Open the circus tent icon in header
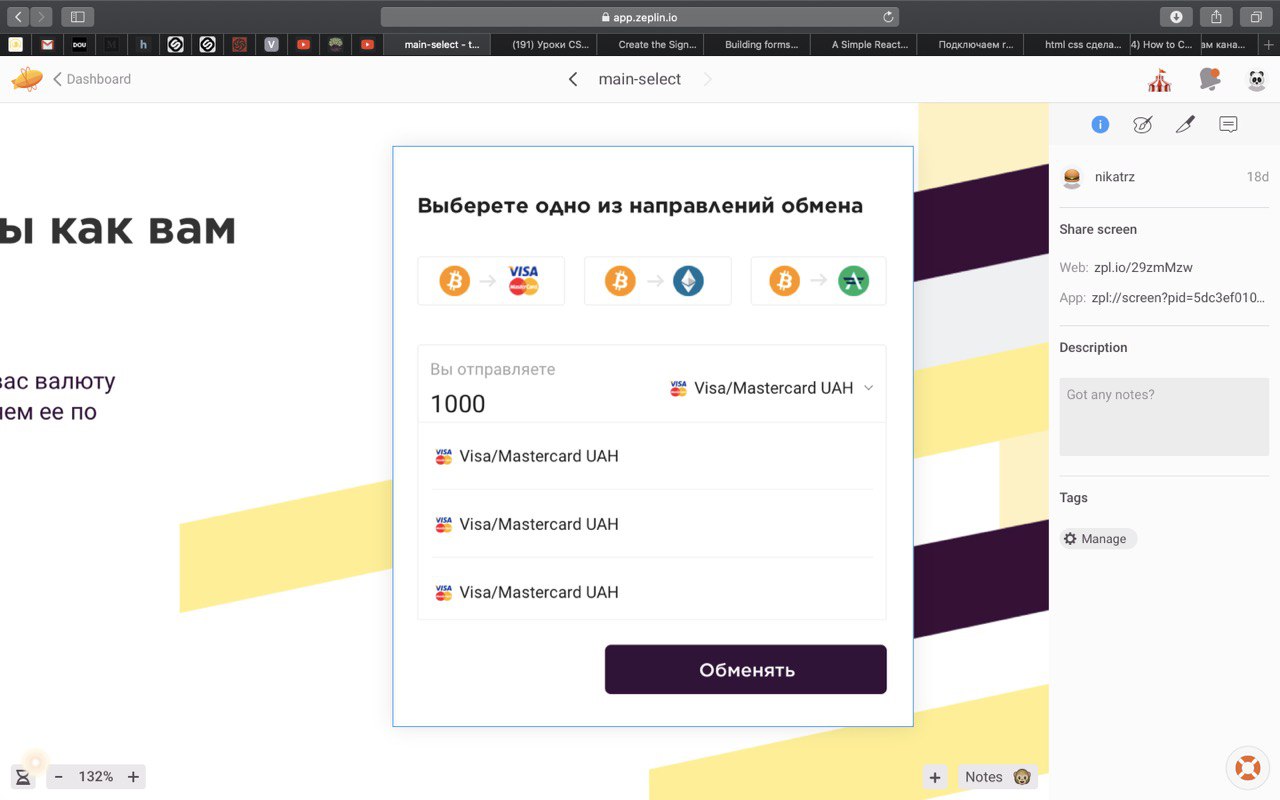The image size is (1280, 800). click(x=1160, y=80)
